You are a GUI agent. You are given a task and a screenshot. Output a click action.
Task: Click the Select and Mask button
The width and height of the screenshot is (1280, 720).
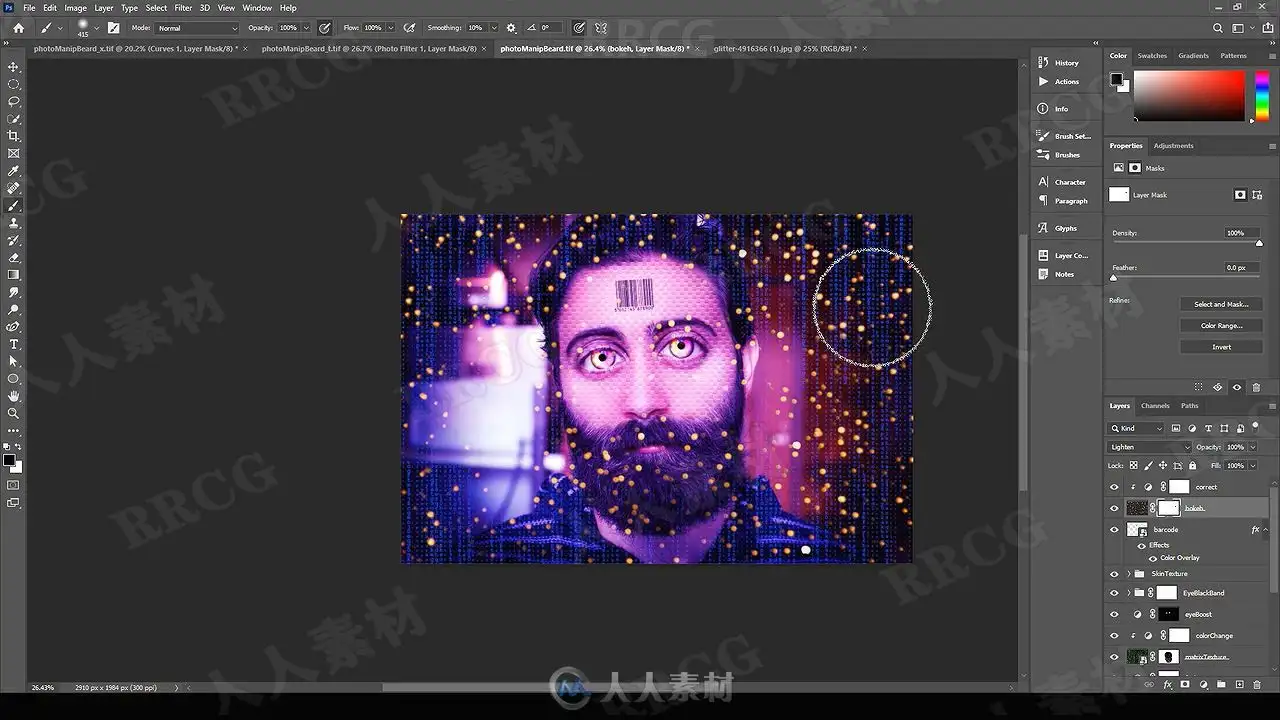click(1221, 304)
